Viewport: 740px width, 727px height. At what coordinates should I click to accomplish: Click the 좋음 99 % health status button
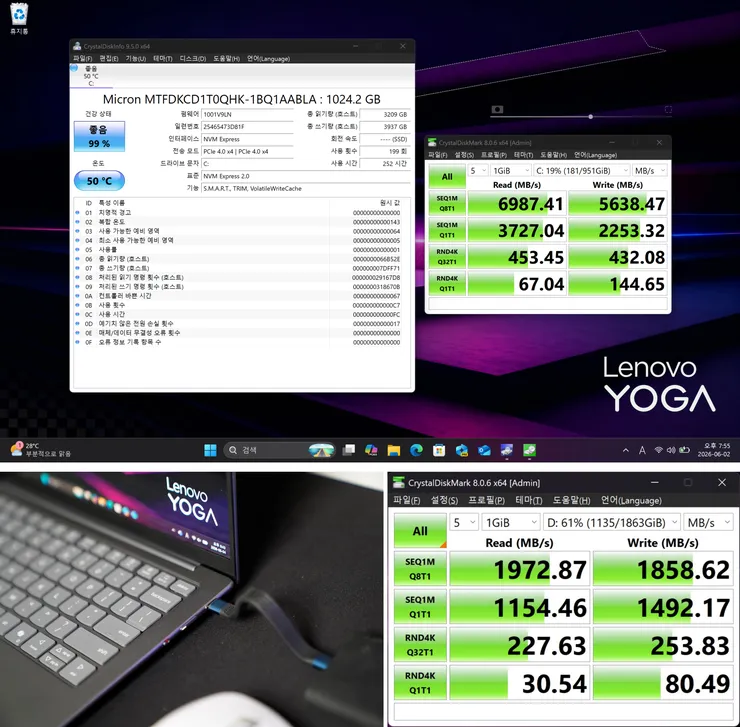coord(99,136)
